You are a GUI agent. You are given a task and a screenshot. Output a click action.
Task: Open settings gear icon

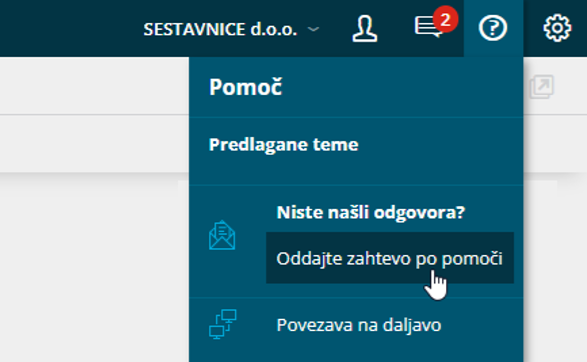(557, 28)
